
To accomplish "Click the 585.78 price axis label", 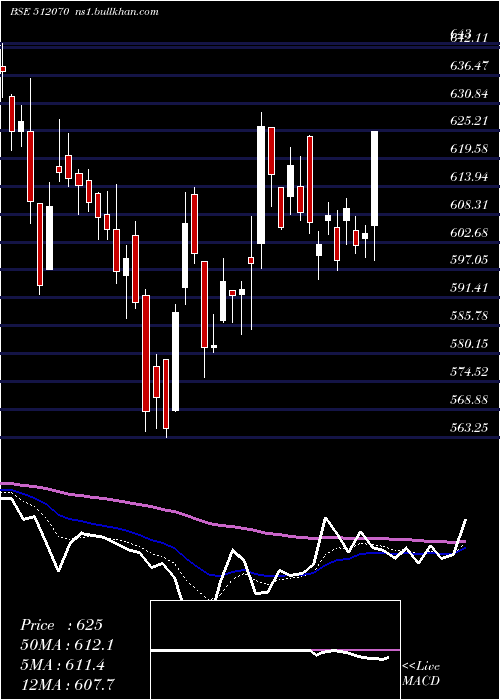I will coord(469,316).
